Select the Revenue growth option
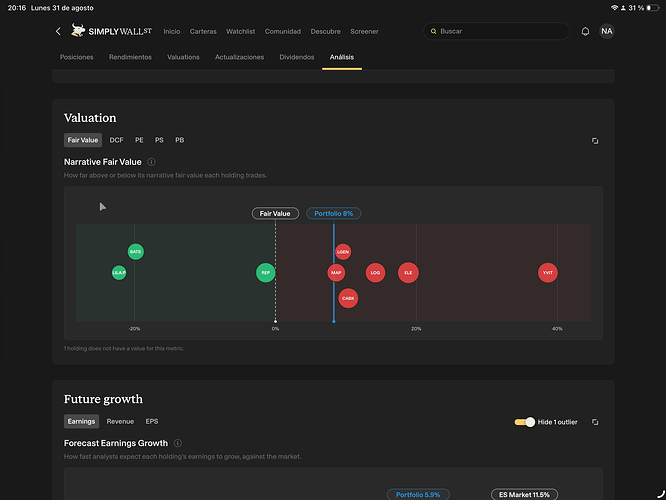This screenshot has height=500, width=666. (x=120, y=421)
